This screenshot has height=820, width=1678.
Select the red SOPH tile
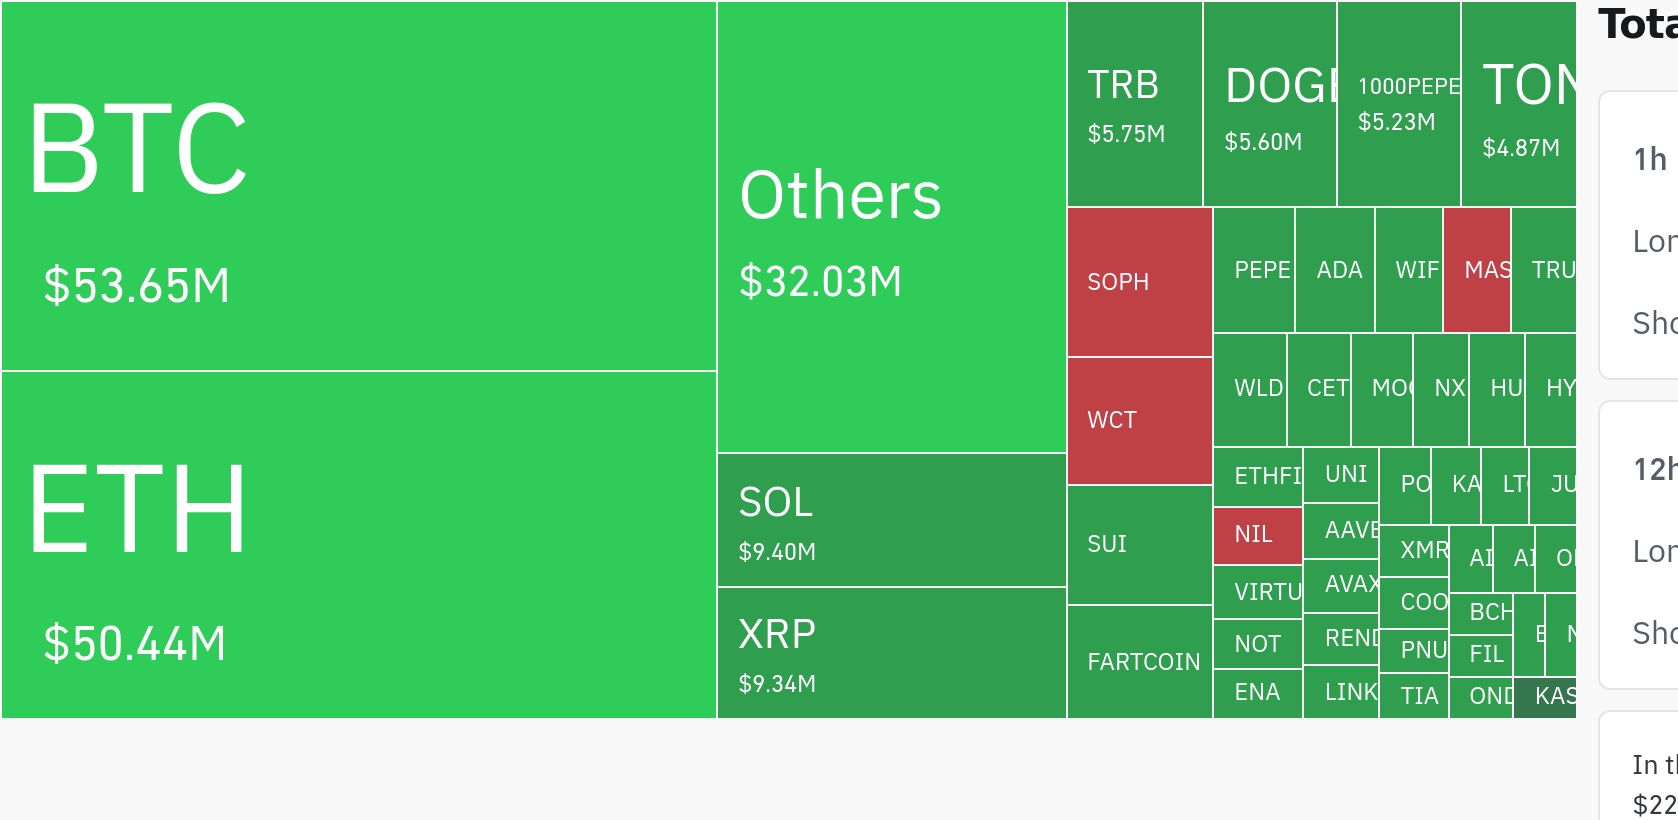1139,282
